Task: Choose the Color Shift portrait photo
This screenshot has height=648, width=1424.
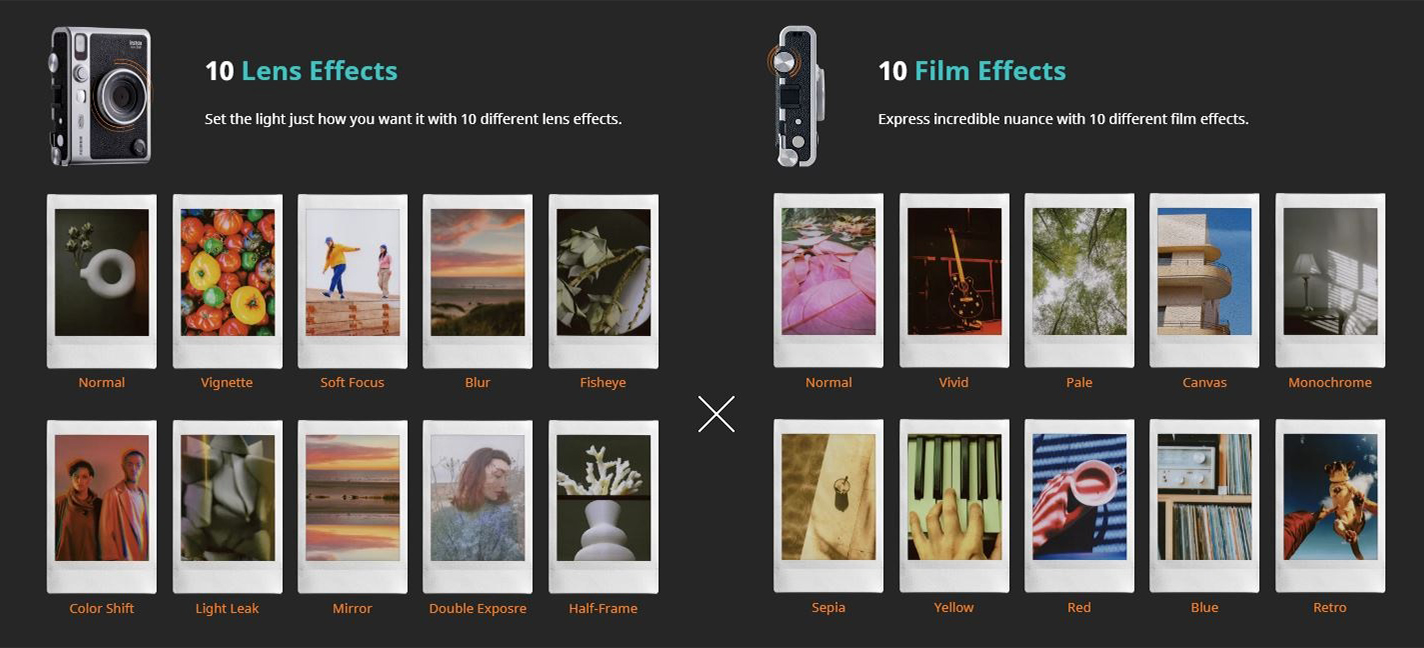Action: (102, 507)
